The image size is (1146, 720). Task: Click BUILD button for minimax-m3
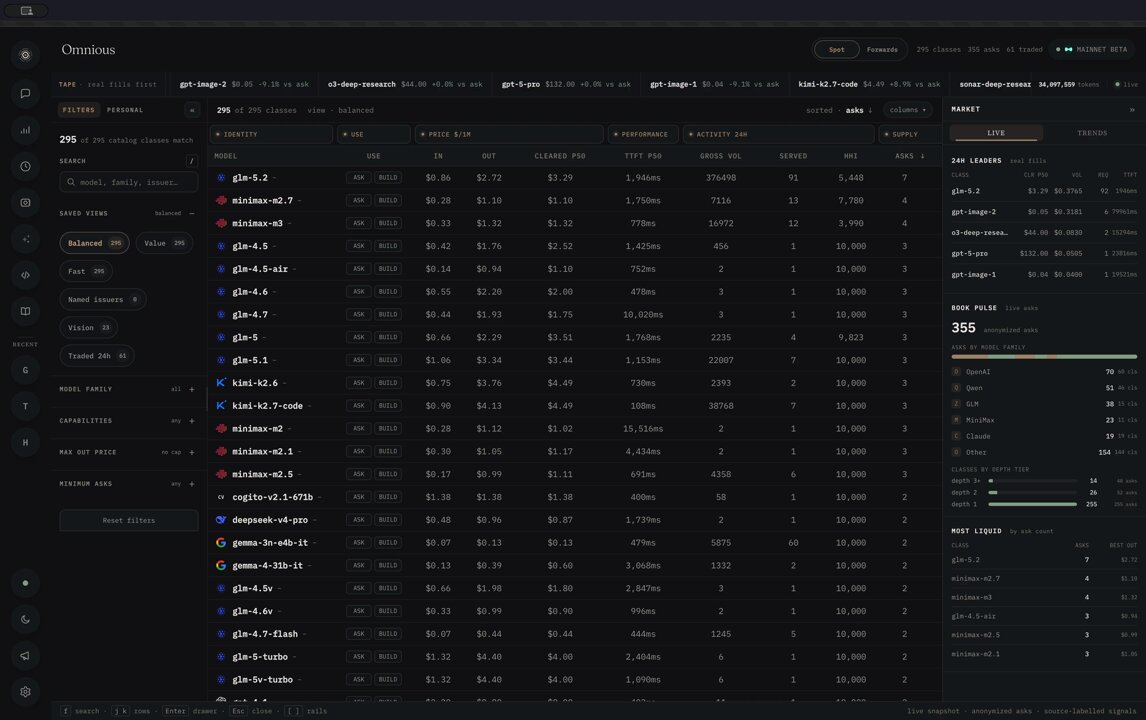click(388, 223)
